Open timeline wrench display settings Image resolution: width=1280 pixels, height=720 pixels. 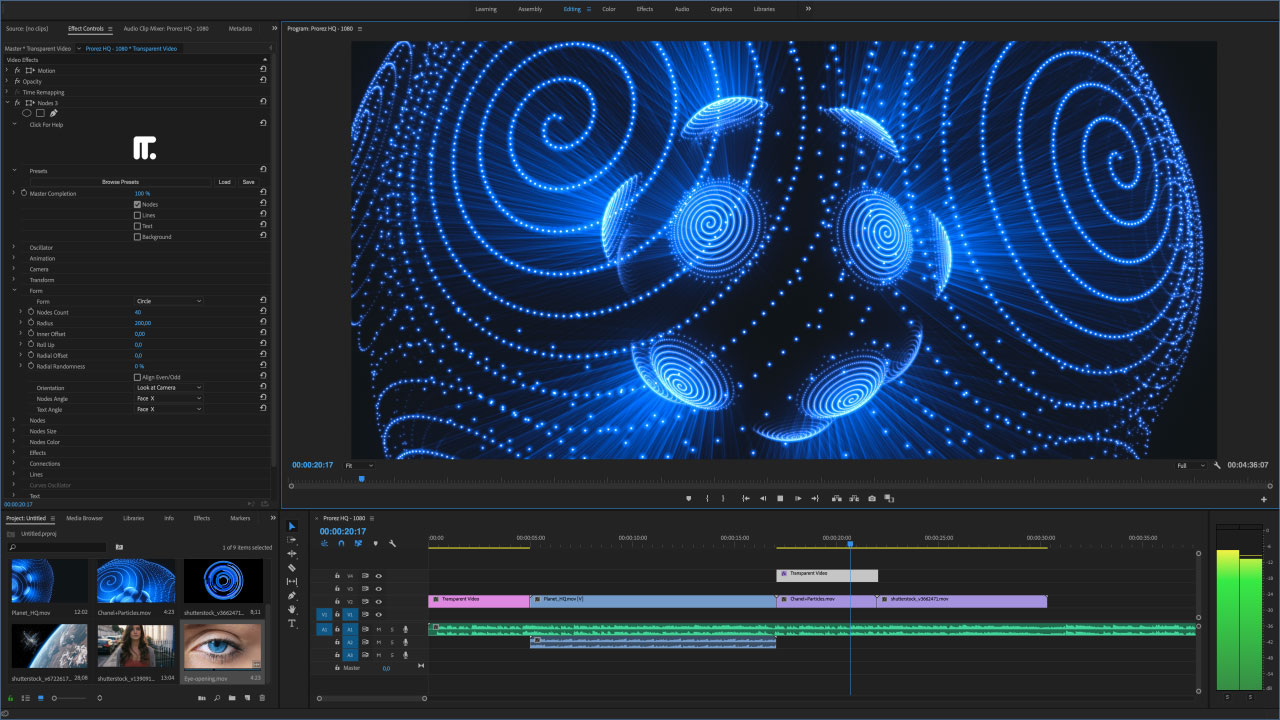pyautogui.click(x=392, y=543)
